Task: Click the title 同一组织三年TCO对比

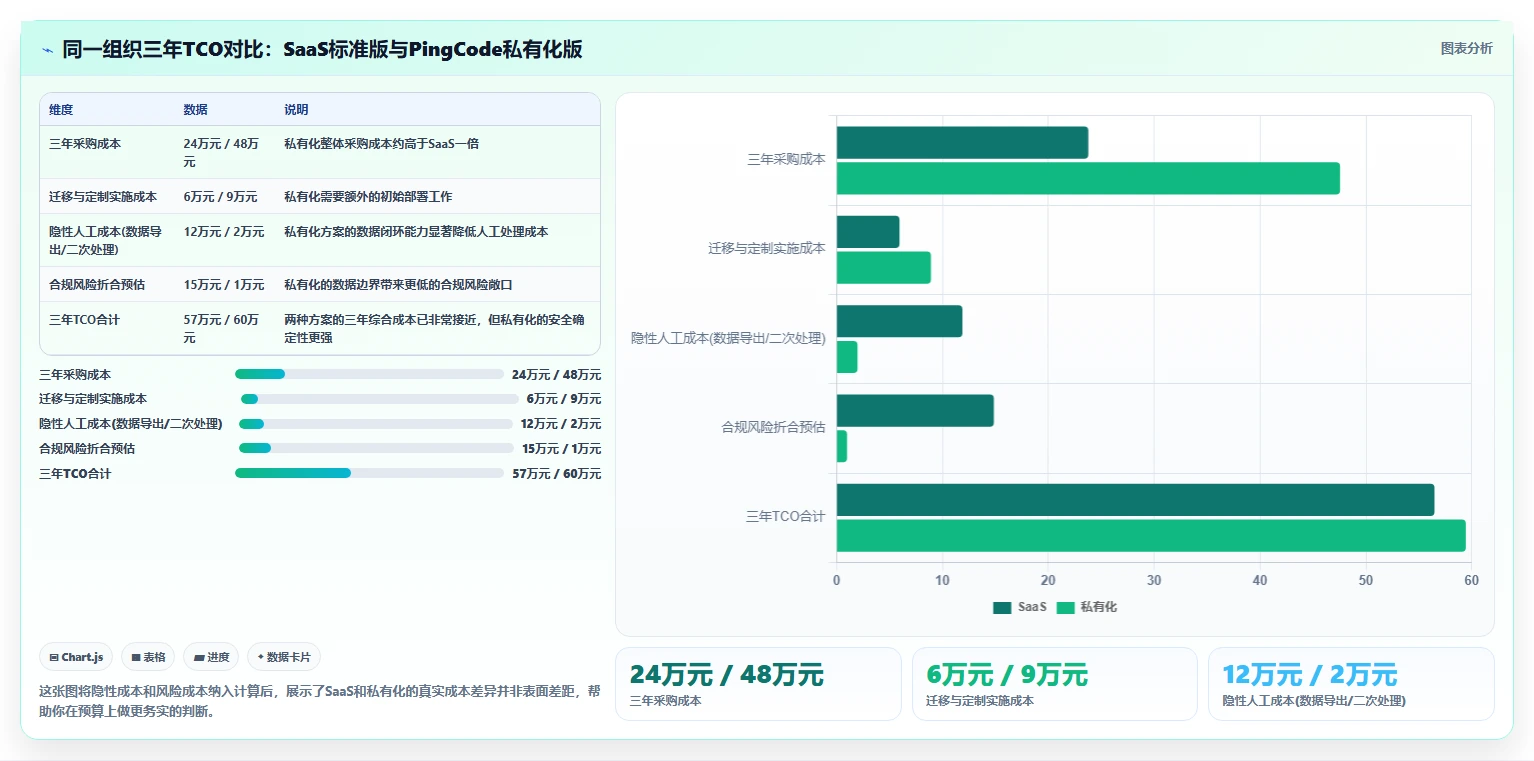Action: tap(322, 50)
